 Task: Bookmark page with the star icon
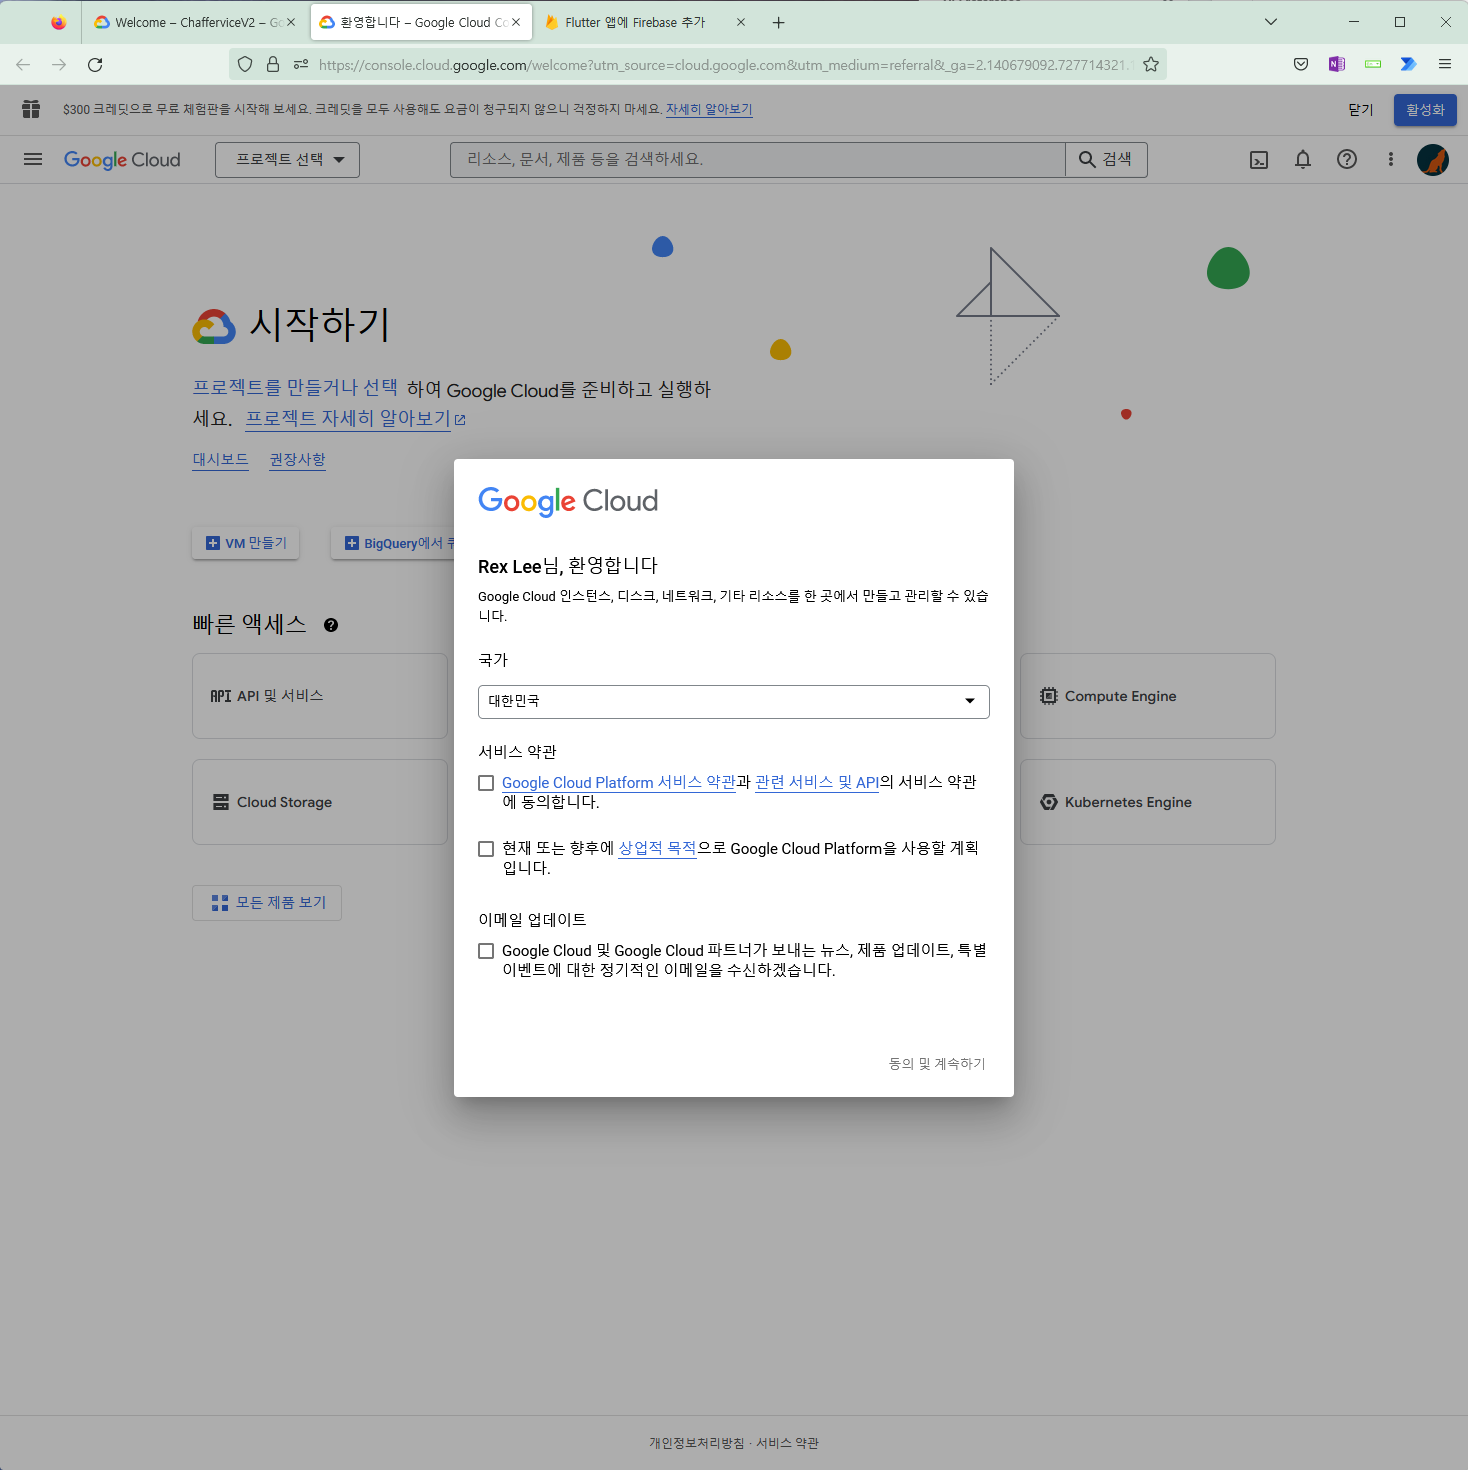pos(1151,64)
